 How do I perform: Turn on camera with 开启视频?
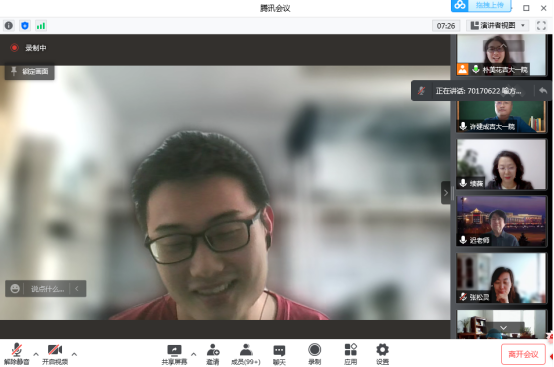coord(55,354)
